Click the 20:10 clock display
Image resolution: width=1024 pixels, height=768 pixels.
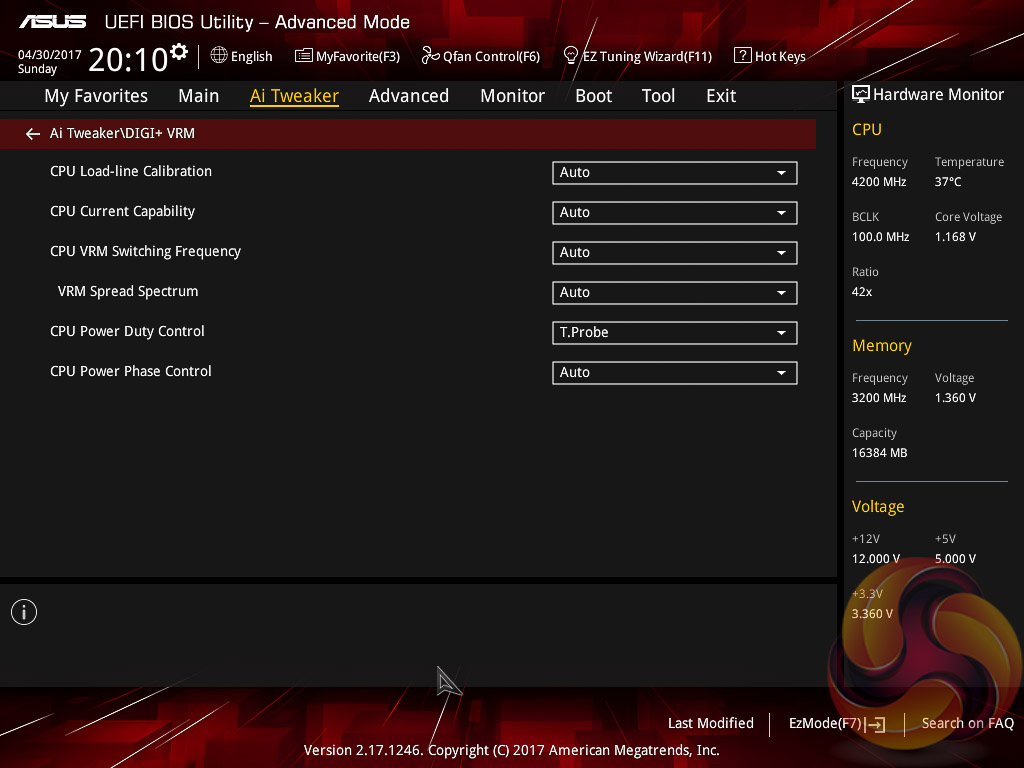click(x=128, y=60)
